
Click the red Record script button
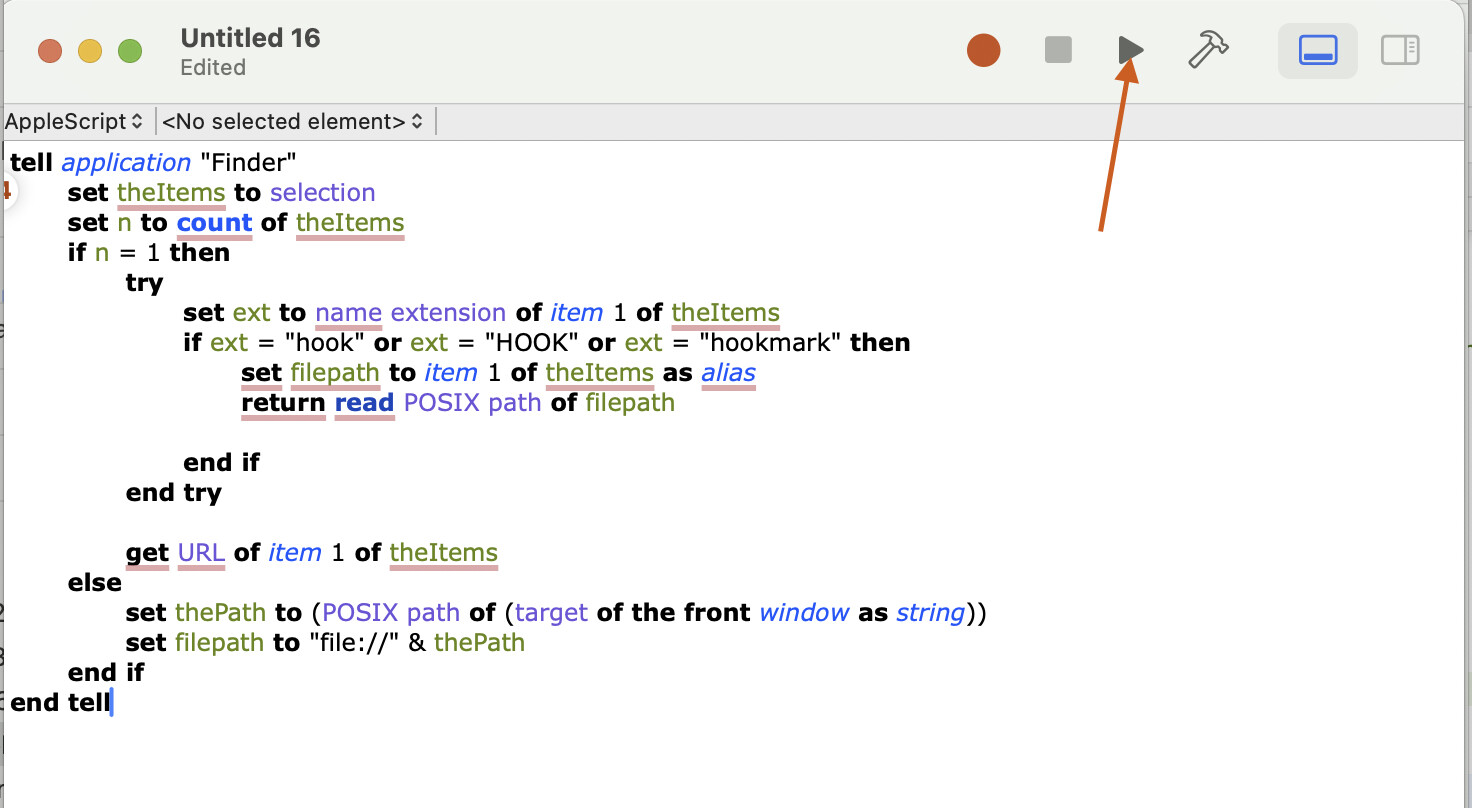[983, 50]
